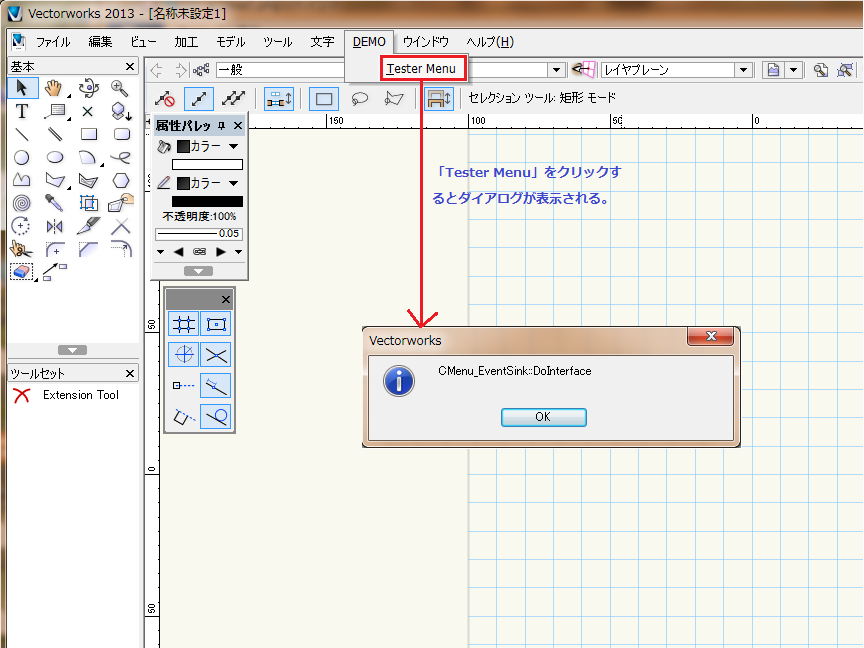Toggle Snap to Tangent snapping
864x648 pixels.
click(216, 417)
